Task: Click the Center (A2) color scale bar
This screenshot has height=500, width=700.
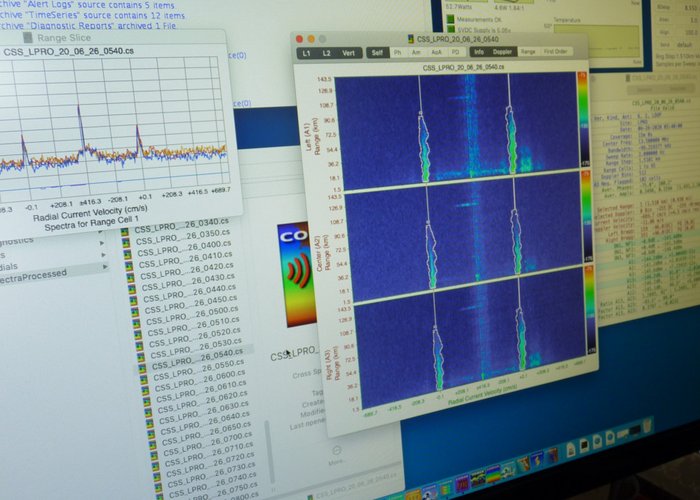Action: pyautogui.click(x=588, y=217)
